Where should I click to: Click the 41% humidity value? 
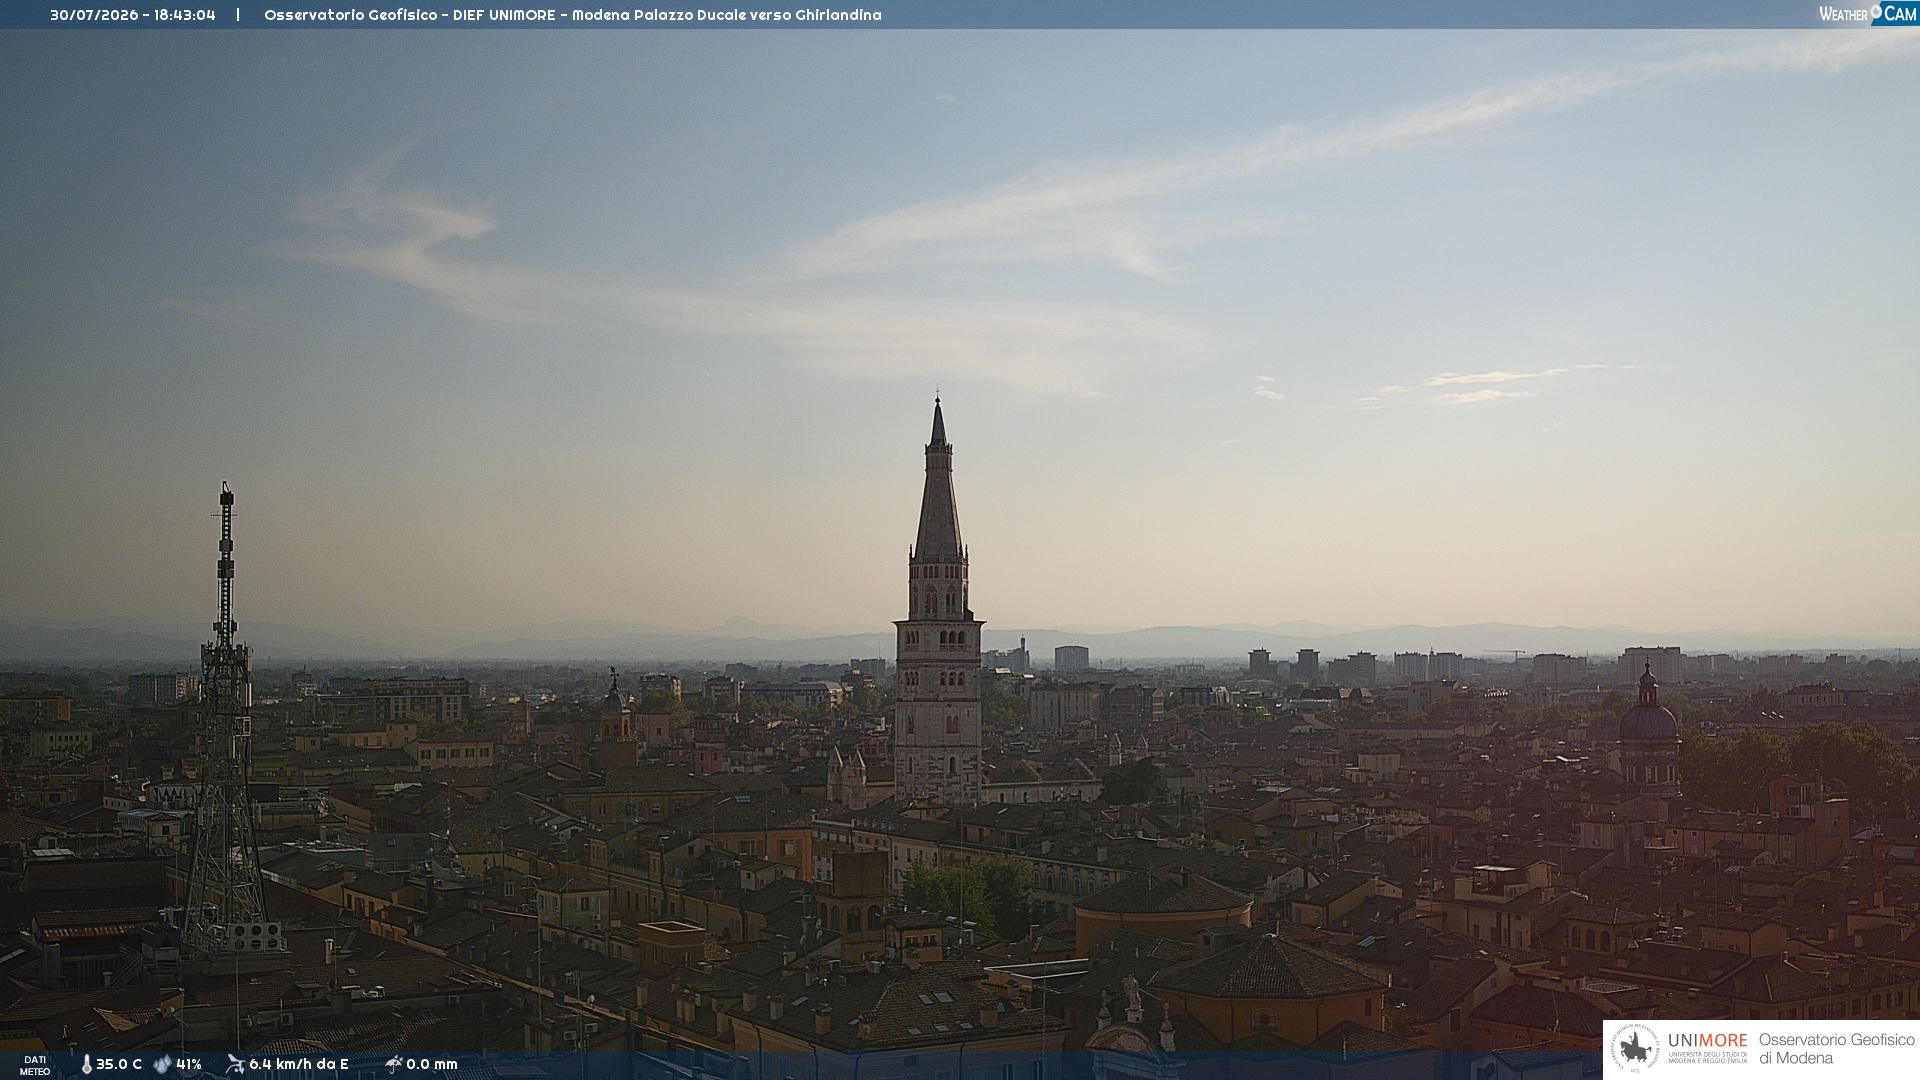tap(189, 1064)
